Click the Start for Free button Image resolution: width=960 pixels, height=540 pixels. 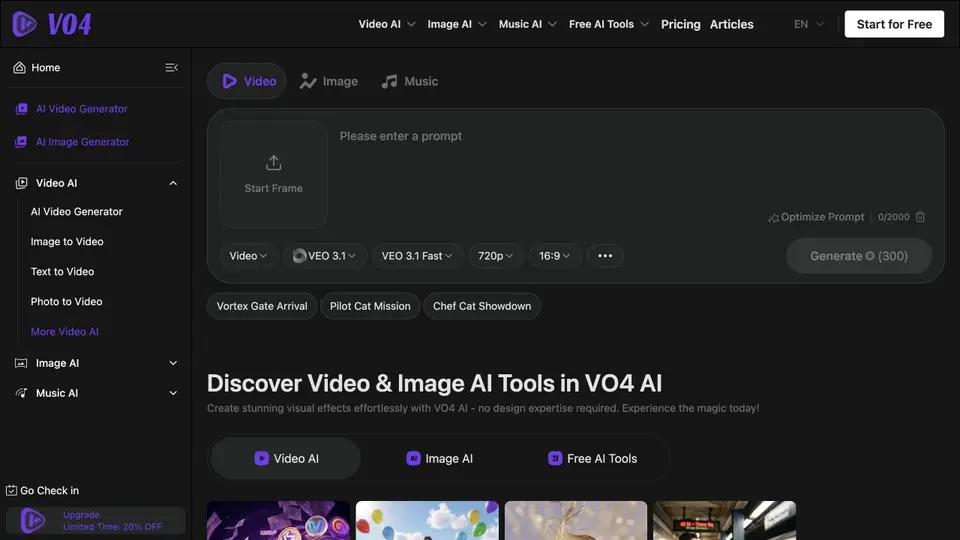coord(894,24)
